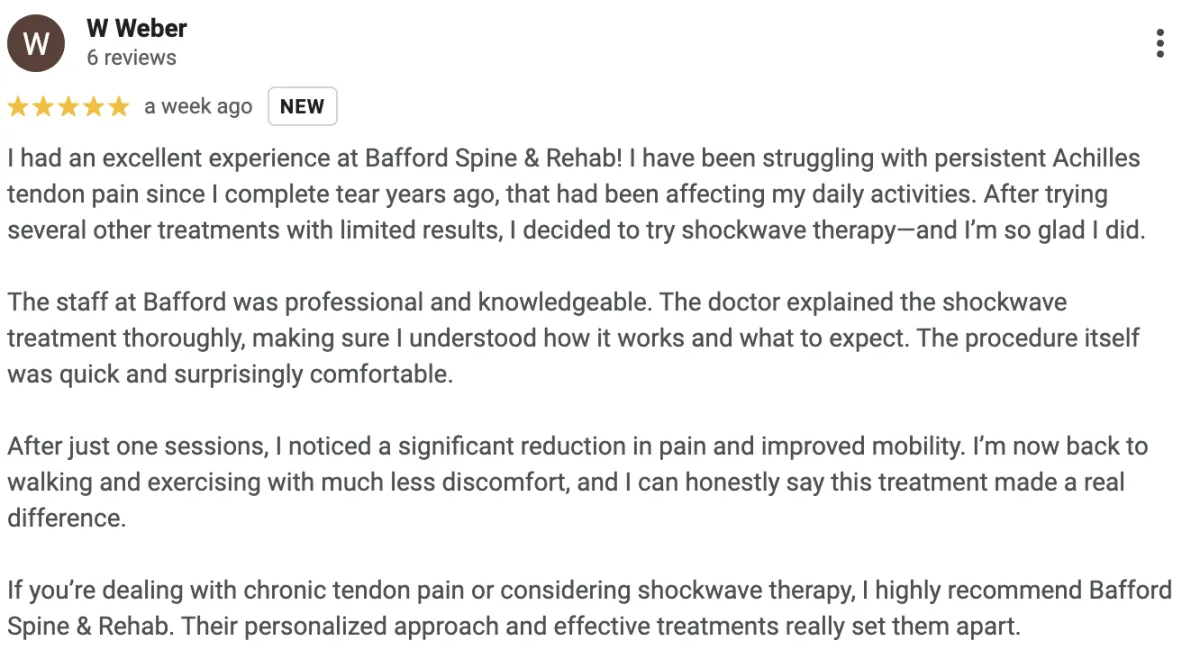Click the paragraph starting 'The staff at Bafford'
This screenshot has height=650, width=1200.
tap(573, 338)
